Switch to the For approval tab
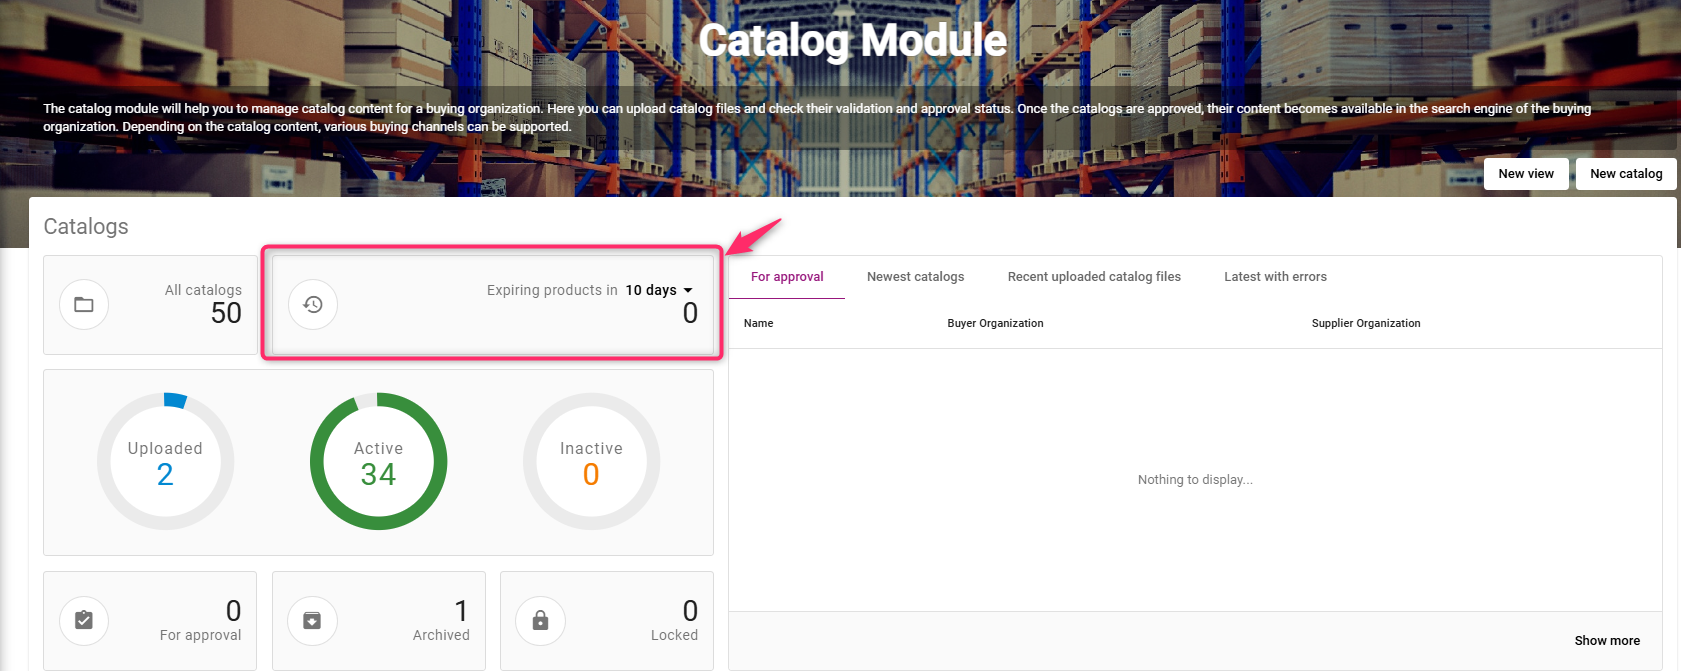This screenshot has height=671, width=1681. (787, 277)
